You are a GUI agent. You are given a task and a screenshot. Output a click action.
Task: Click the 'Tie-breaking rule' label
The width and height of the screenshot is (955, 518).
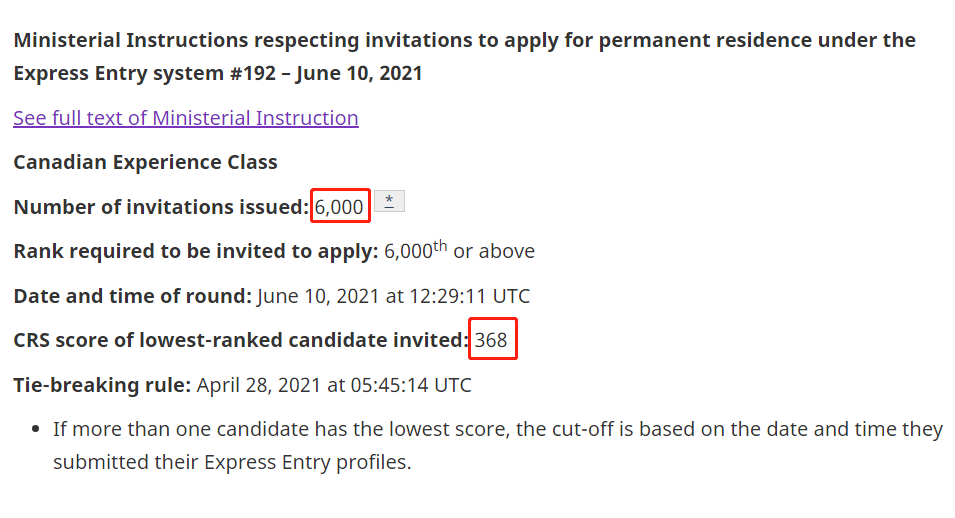click(102, 385)
